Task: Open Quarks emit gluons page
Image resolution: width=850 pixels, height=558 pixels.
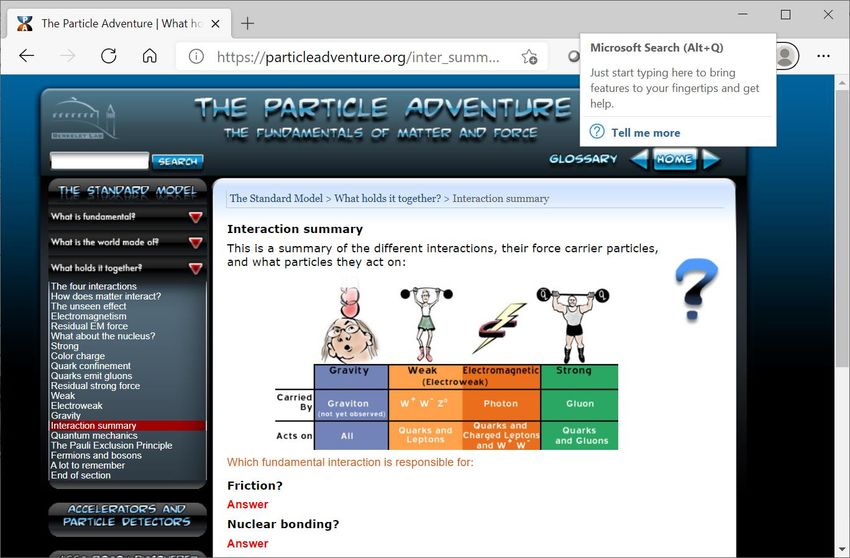Action: (x=91, y=376)
